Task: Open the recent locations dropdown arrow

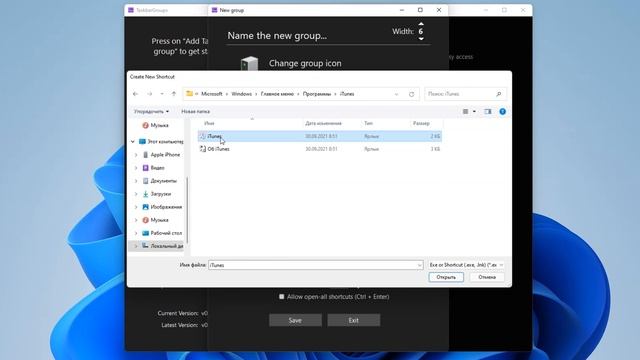Action: pyautogui.click(x=162, y=94)
